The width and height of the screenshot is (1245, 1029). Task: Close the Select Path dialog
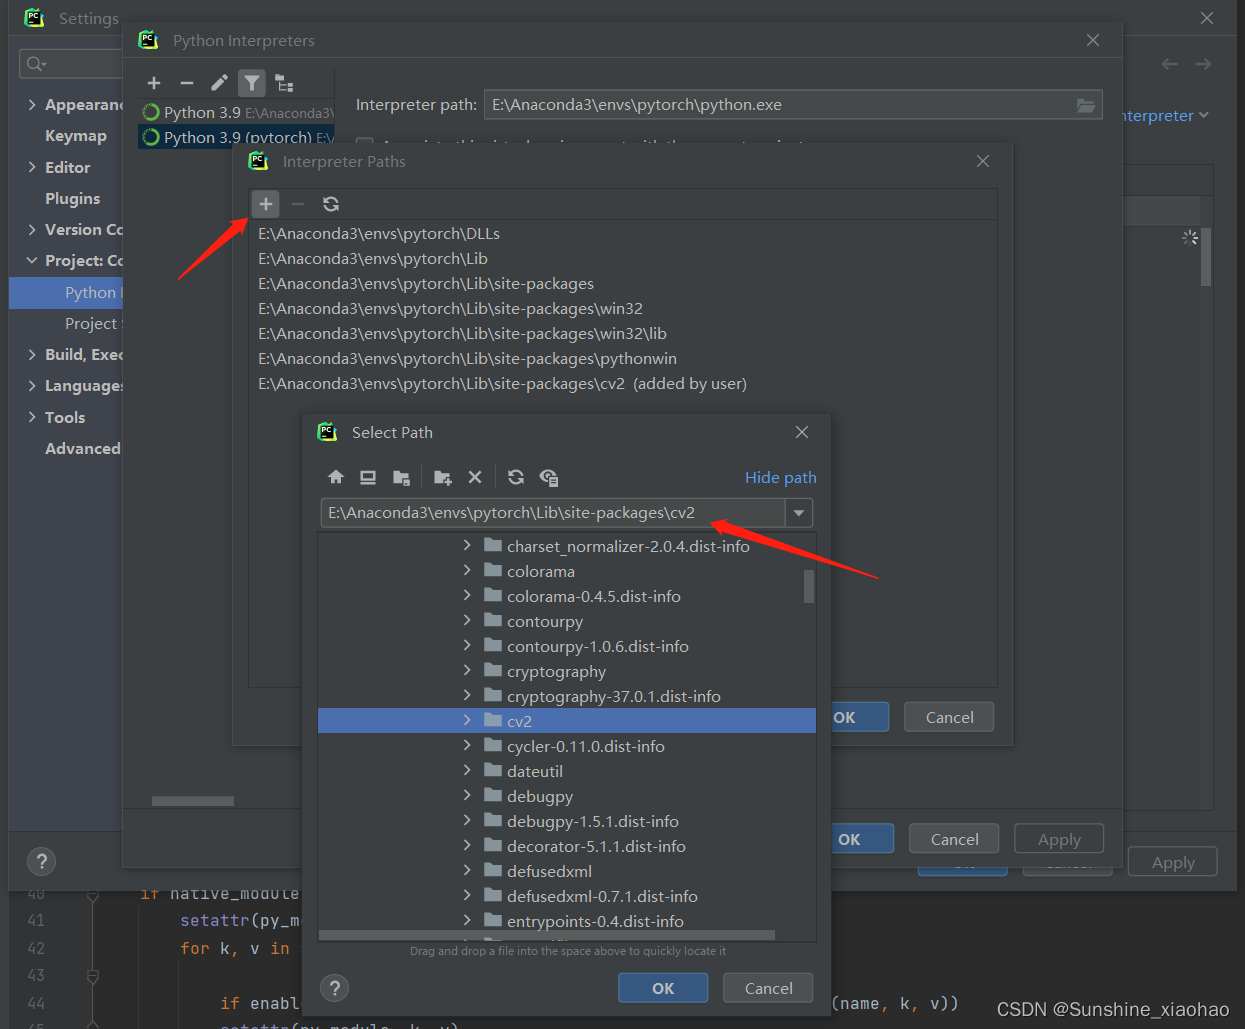pyautogui.click(x=802, y=432)
